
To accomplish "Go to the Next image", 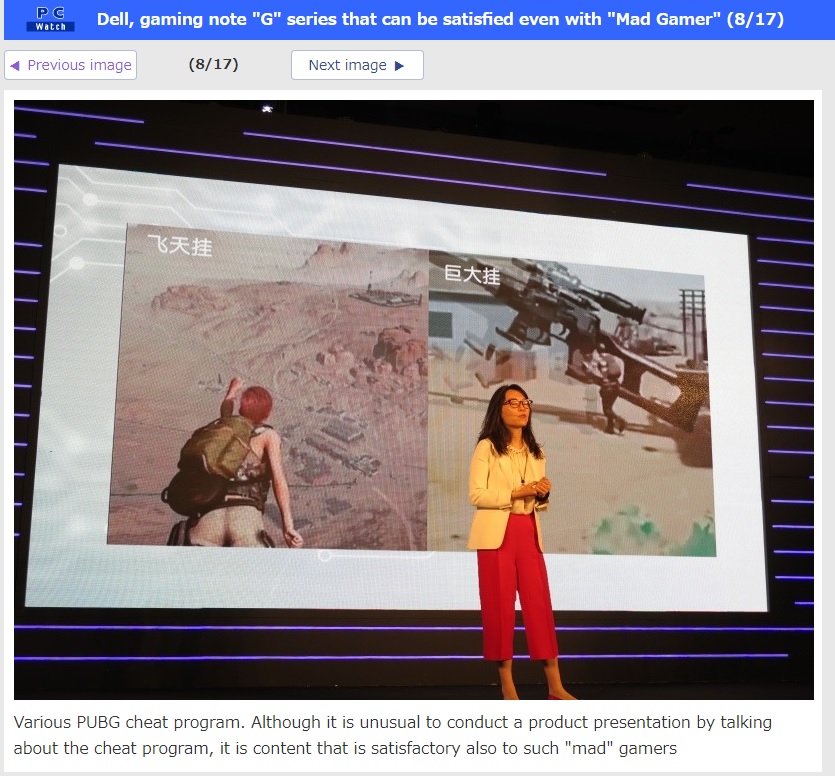I will pos(357,65).
